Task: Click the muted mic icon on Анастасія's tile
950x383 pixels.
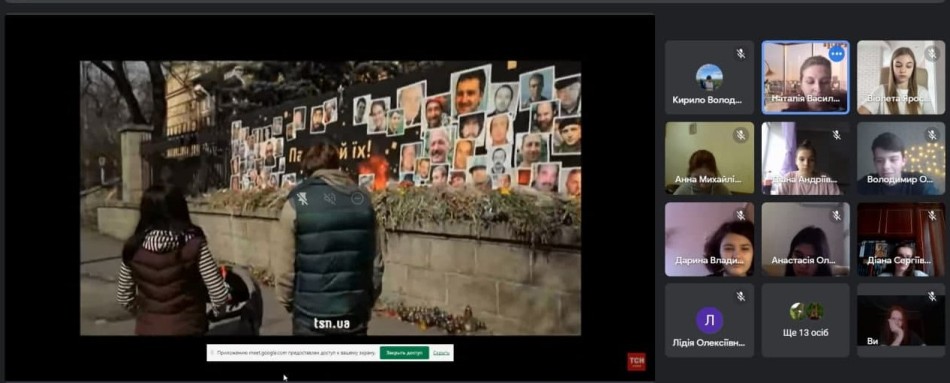Action: click(837, 215)
